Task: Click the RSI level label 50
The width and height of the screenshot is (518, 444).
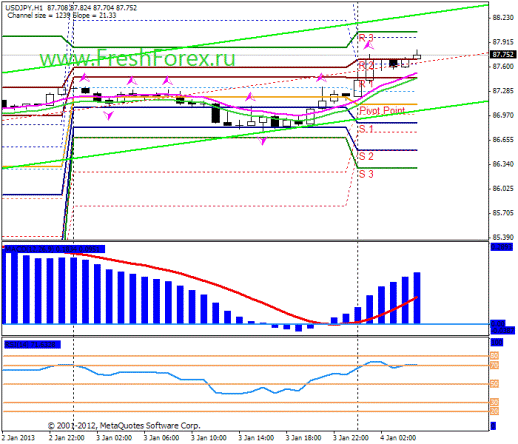Action: coord(494,384)
